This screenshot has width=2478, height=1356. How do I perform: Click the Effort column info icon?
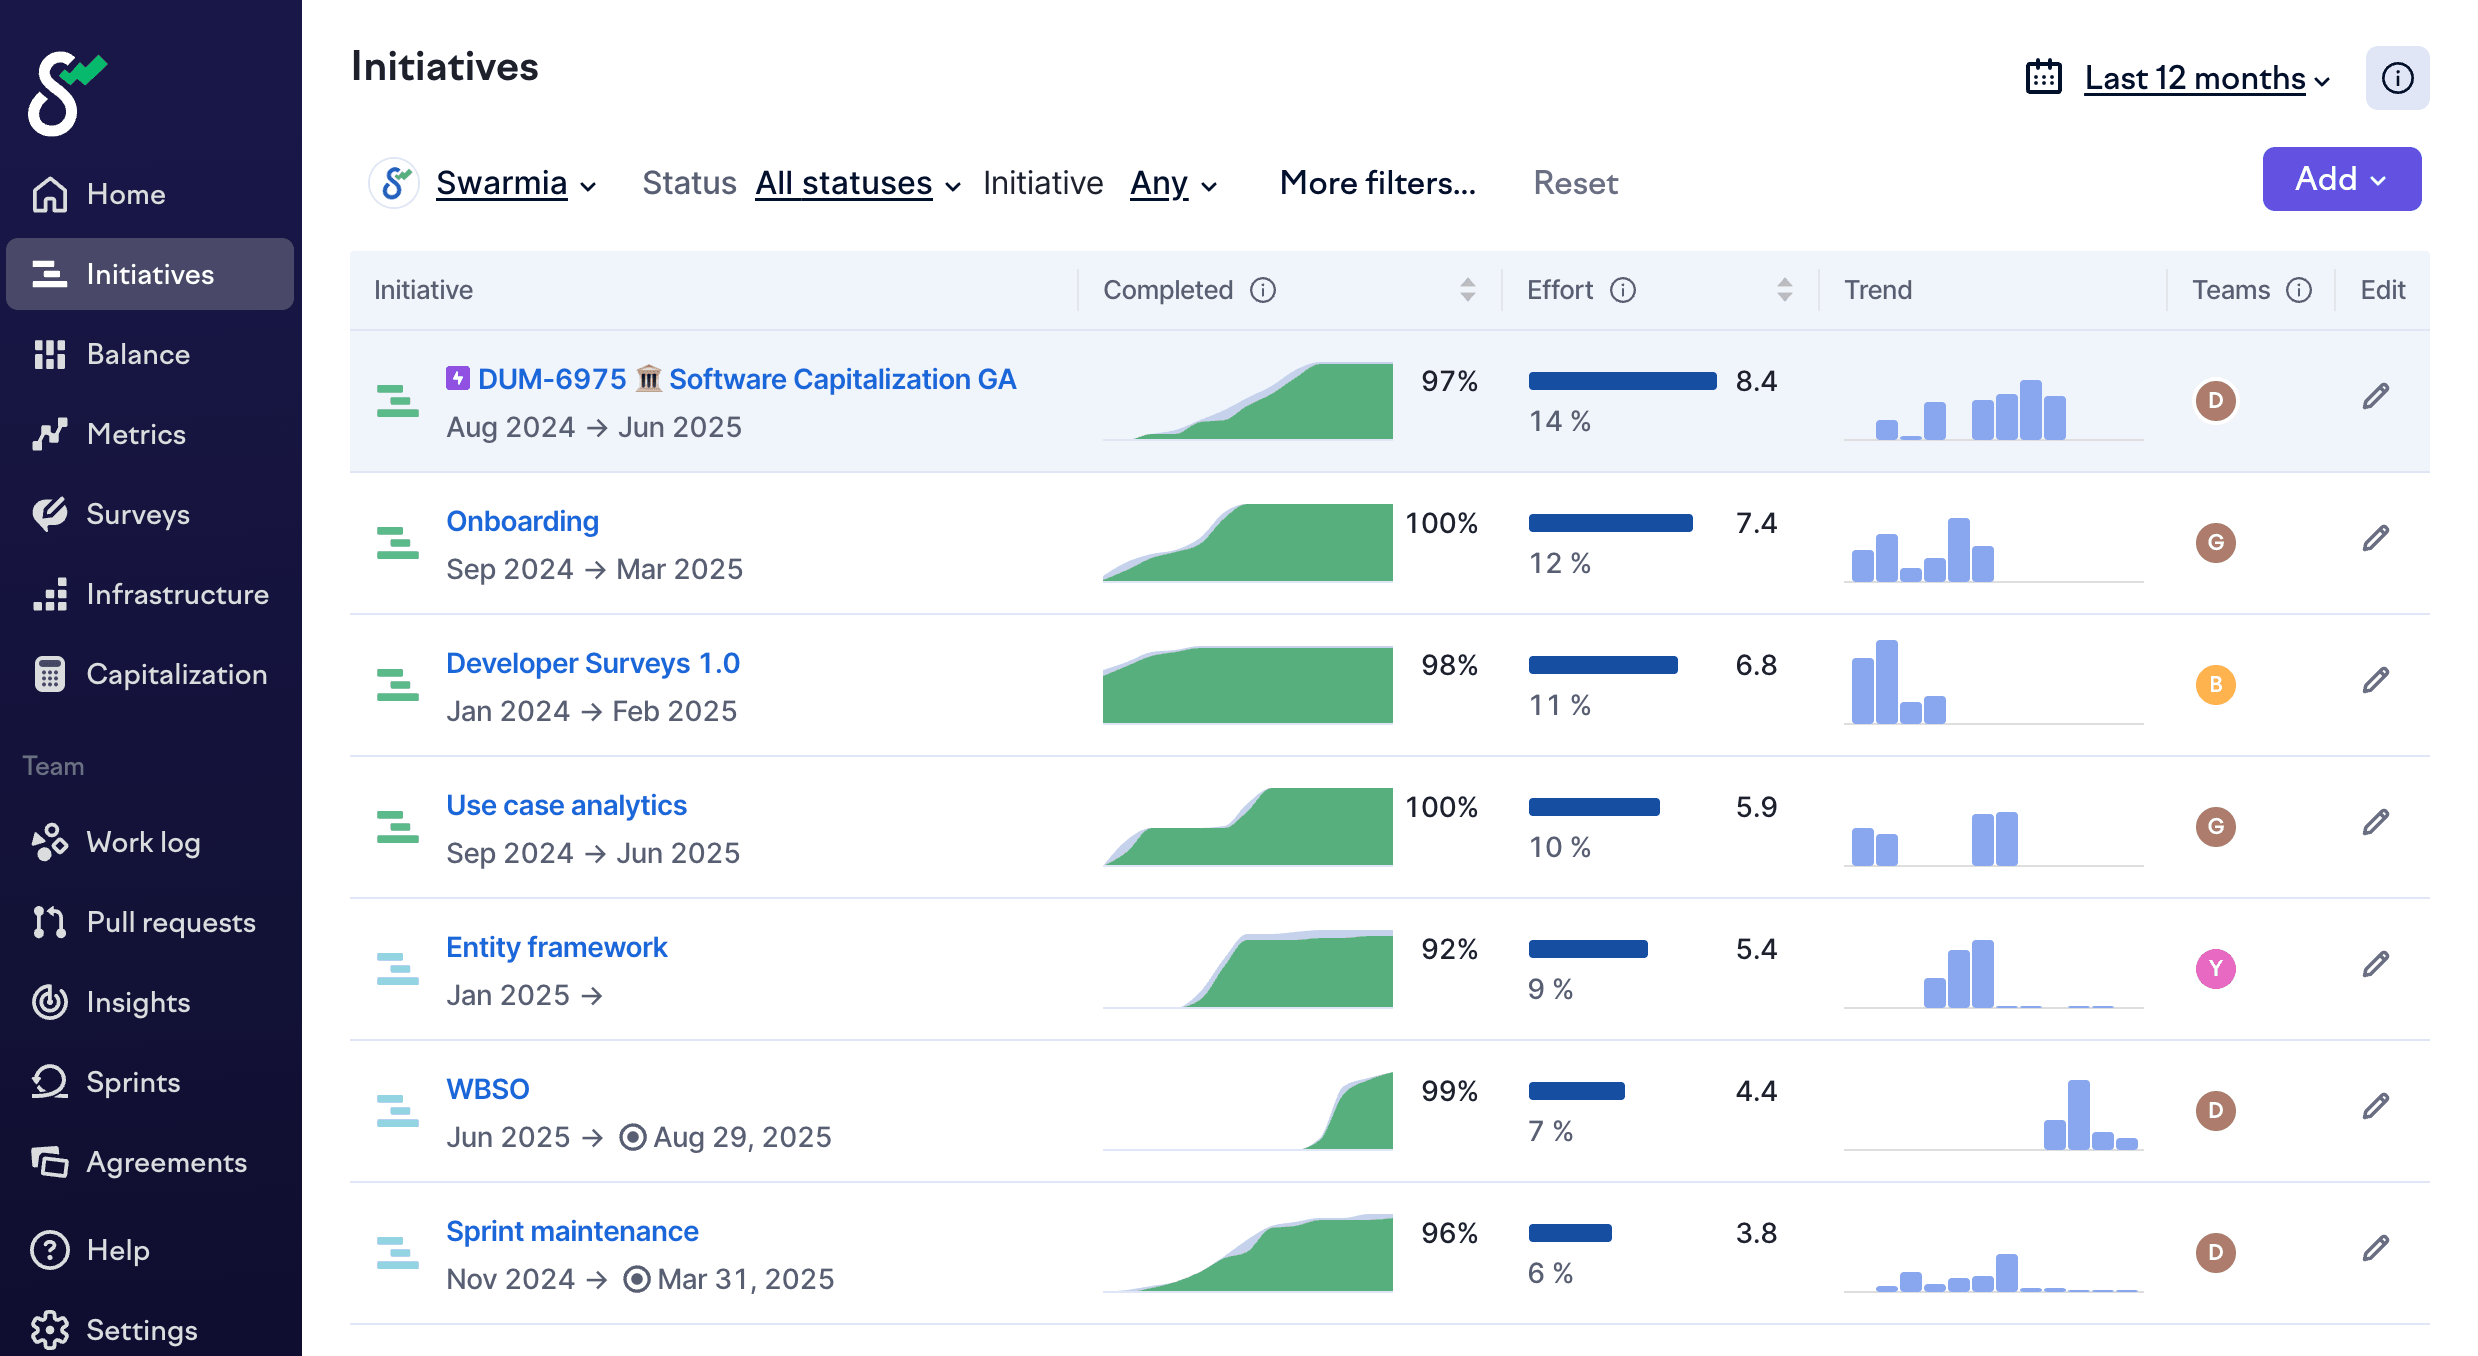1622,290
